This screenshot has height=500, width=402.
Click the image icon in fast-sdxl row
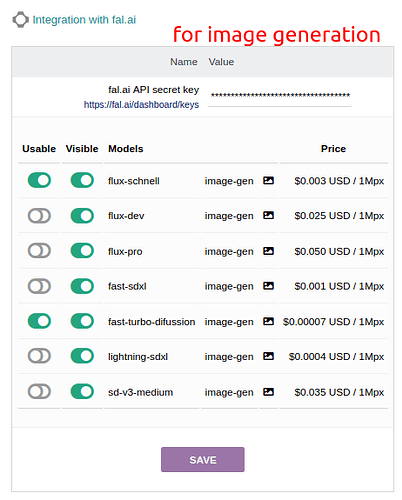click(268, 286)
